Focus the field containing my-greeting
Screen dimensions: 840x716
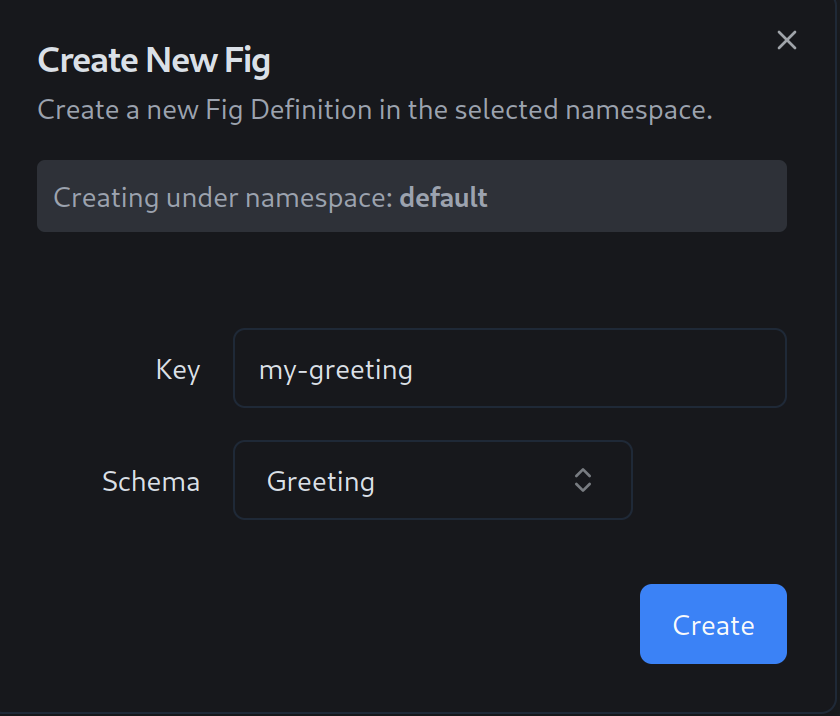pos(510,368)
